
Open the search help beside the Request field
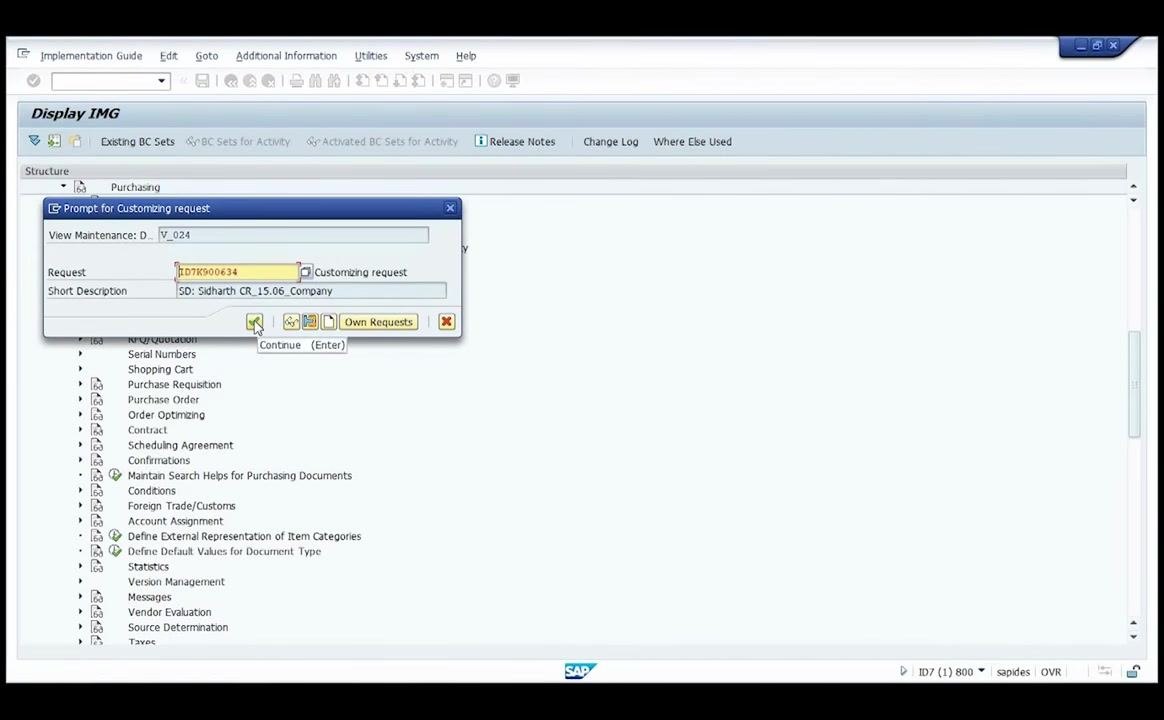(306, 272)
